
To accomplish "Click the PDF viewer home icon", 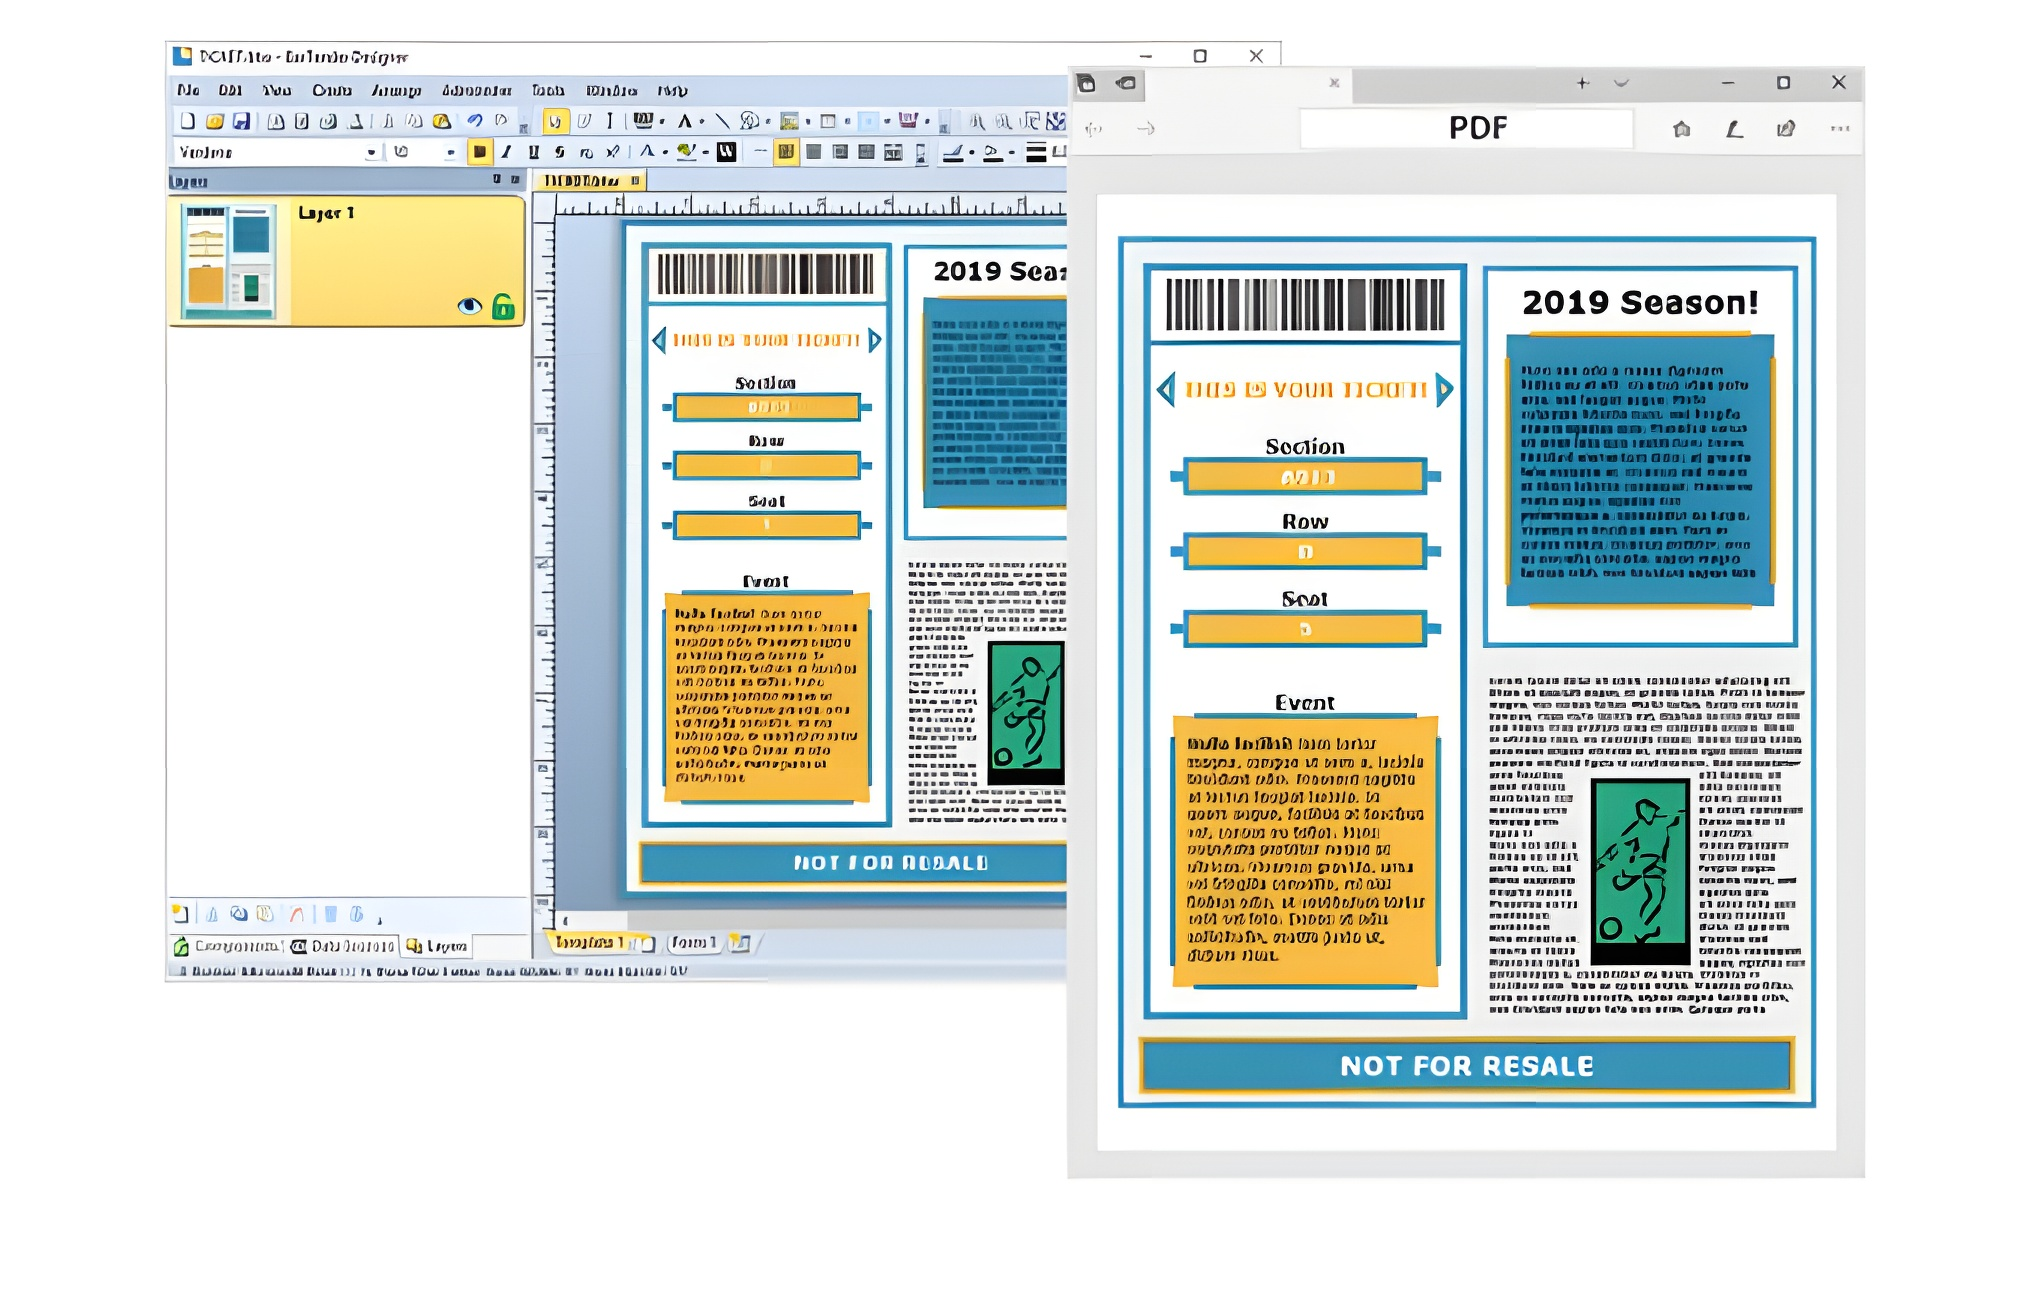I will click(1681, 129).
